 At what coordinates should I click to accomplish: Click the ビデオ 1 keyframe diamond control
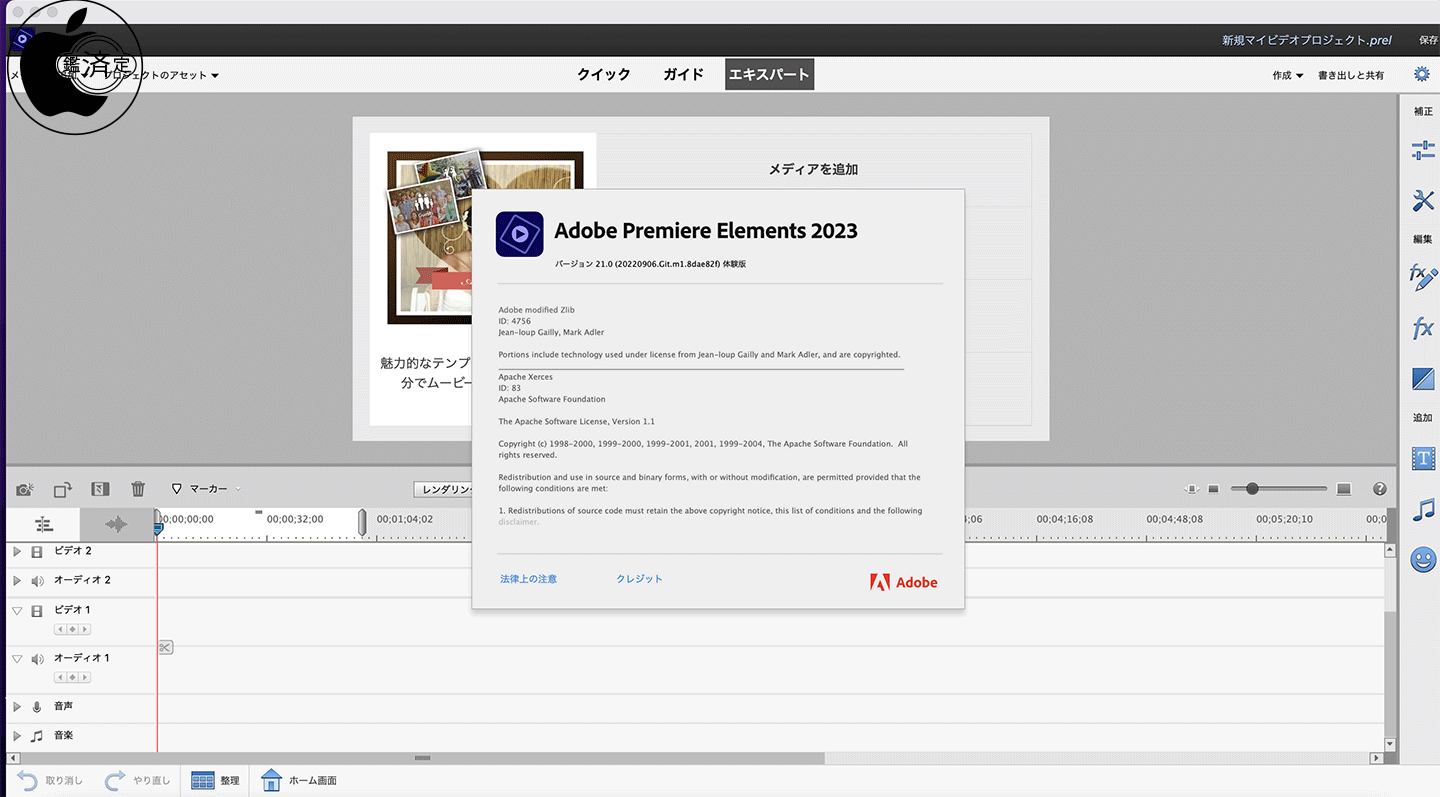72,629
